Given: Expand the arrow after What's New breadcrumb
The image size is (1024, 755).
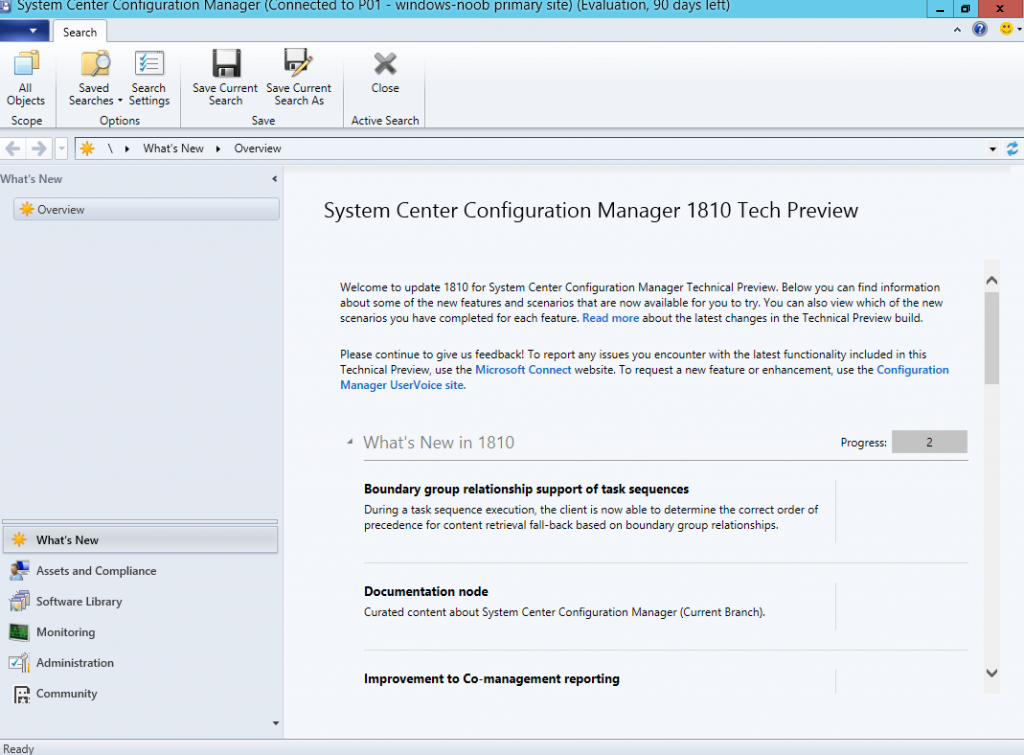Looking at the screenshot, I should [218, 149].
